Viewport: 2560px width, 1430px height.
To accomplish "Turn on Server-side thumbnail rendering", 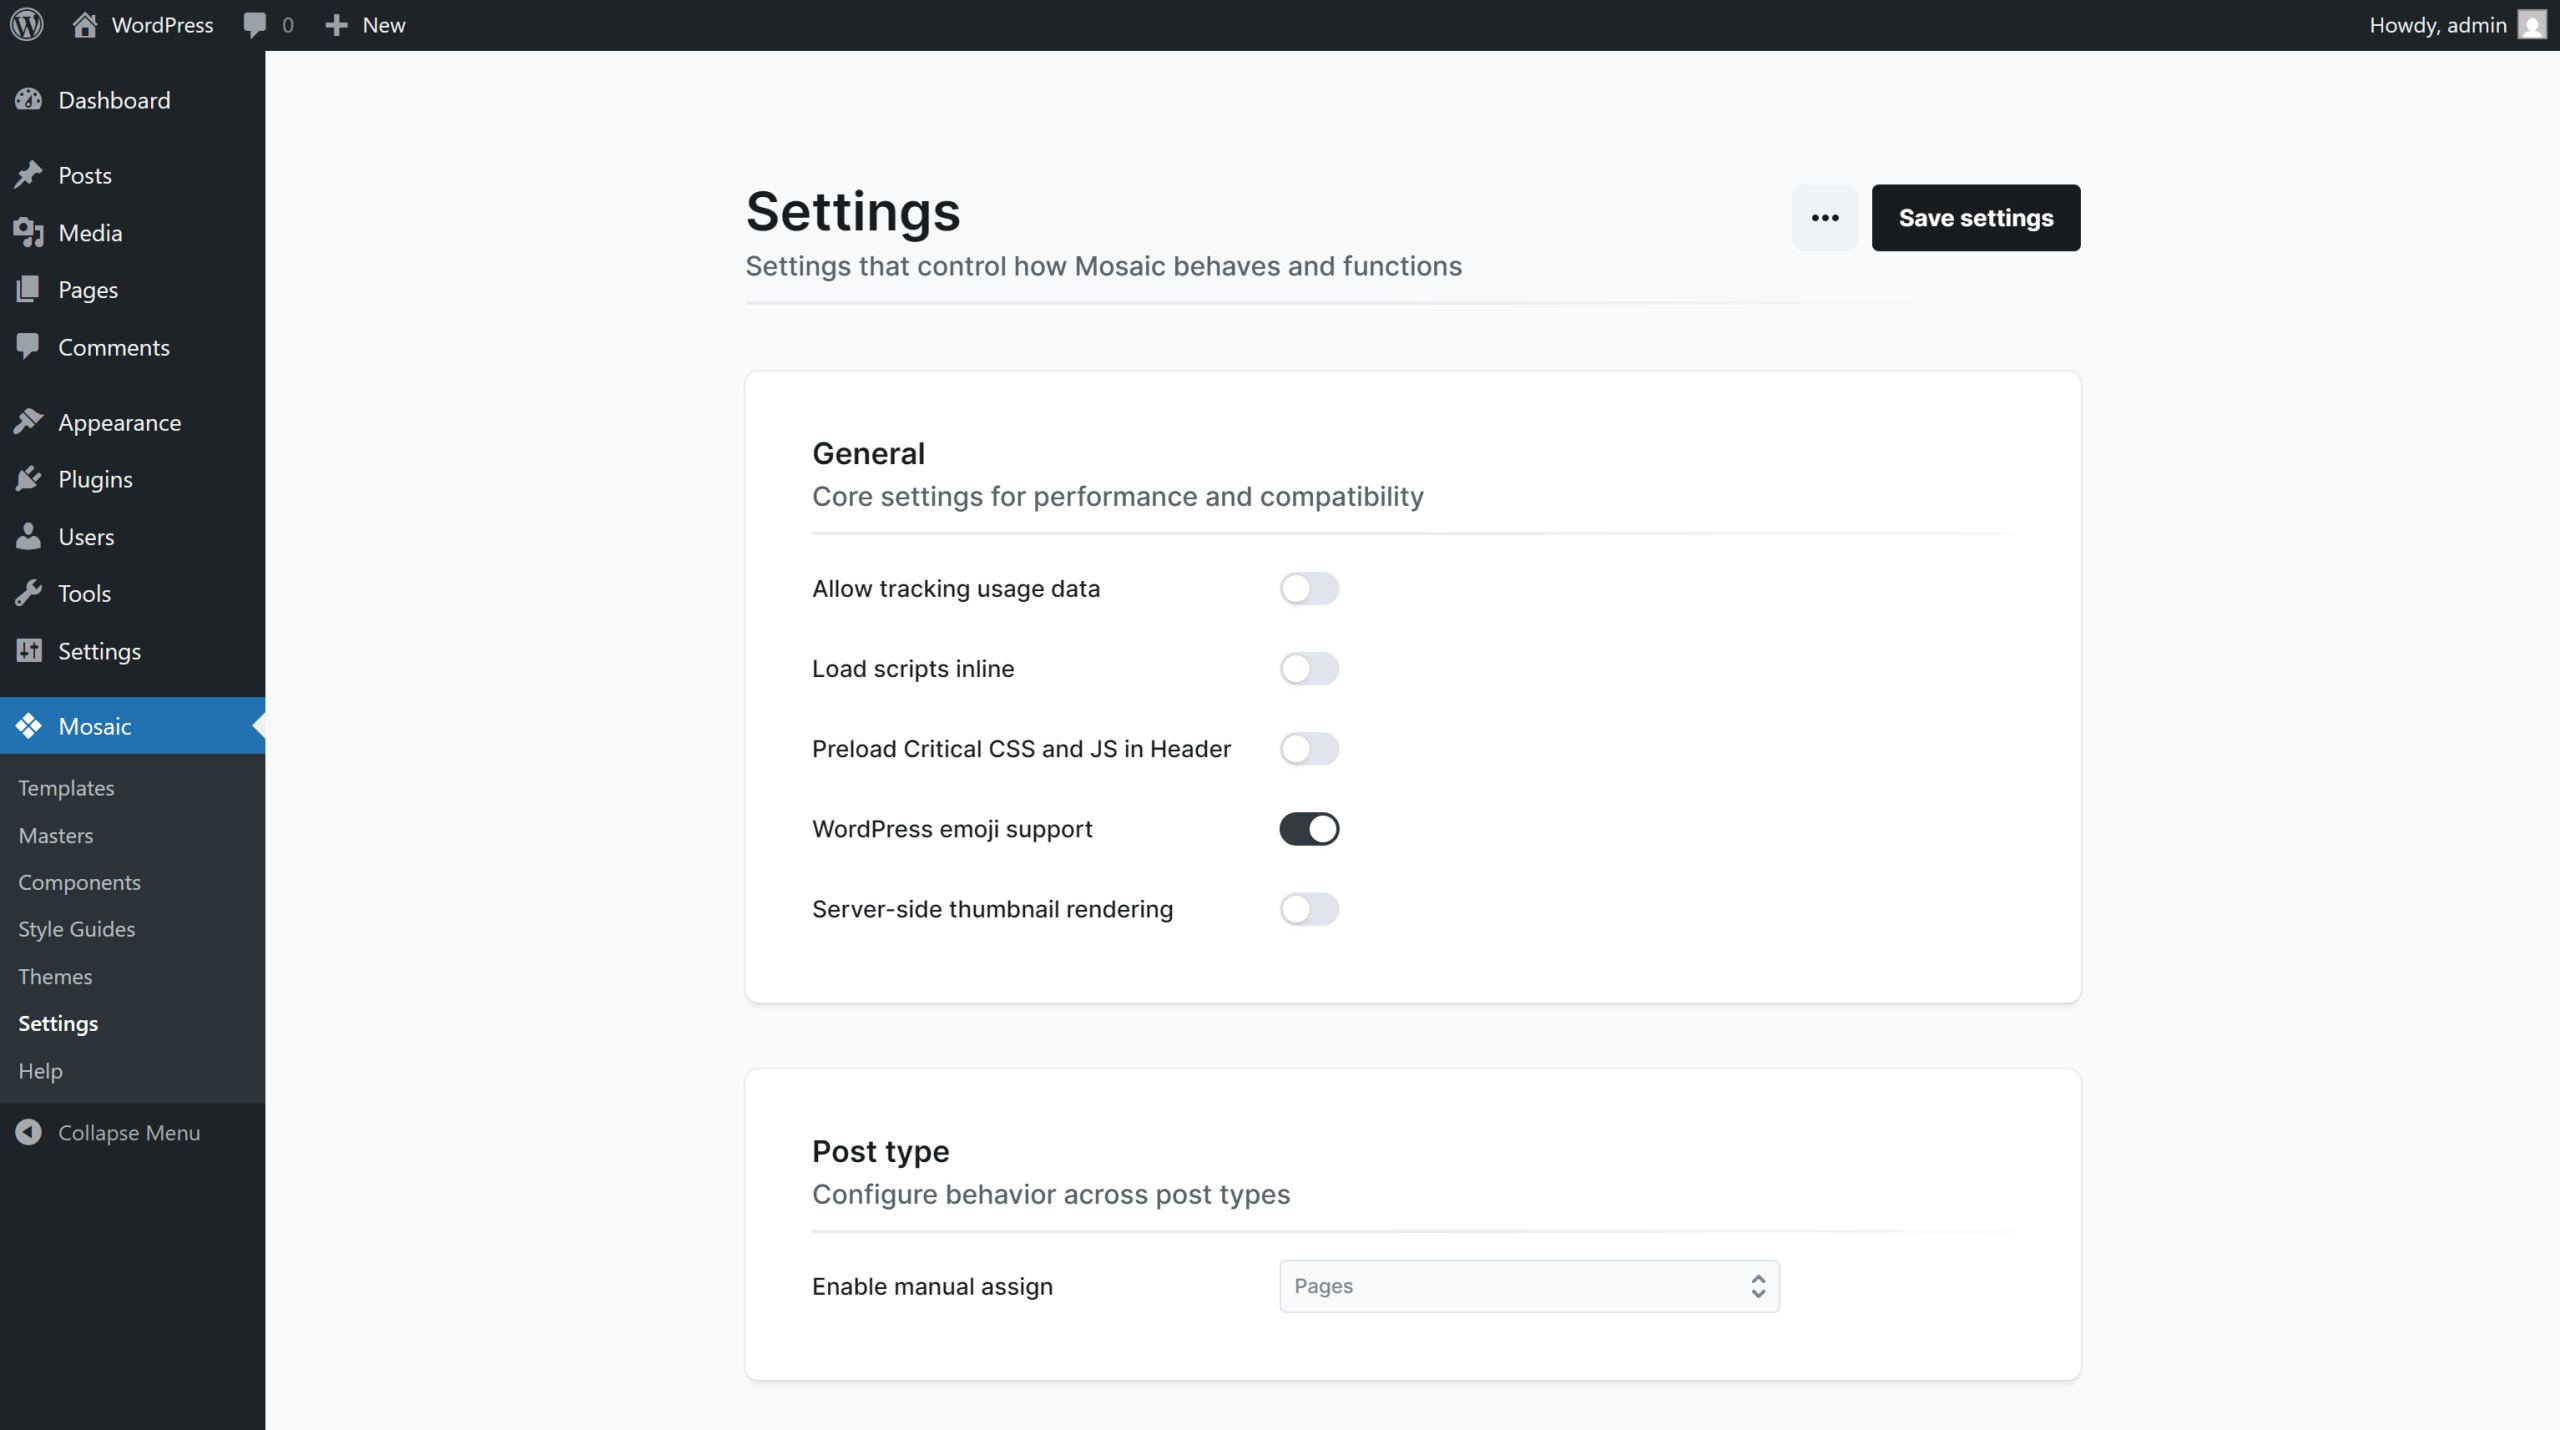I will click(1309, 909).
